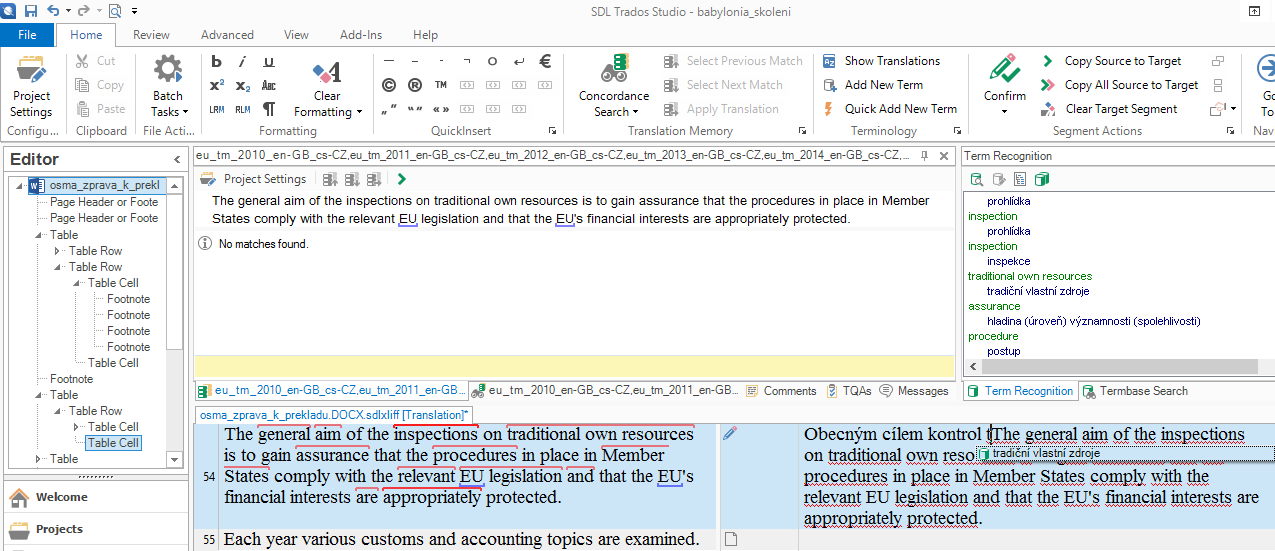Apply italic formatting
This screenshot has height=551, width=1275.
[x=242, y=61]
